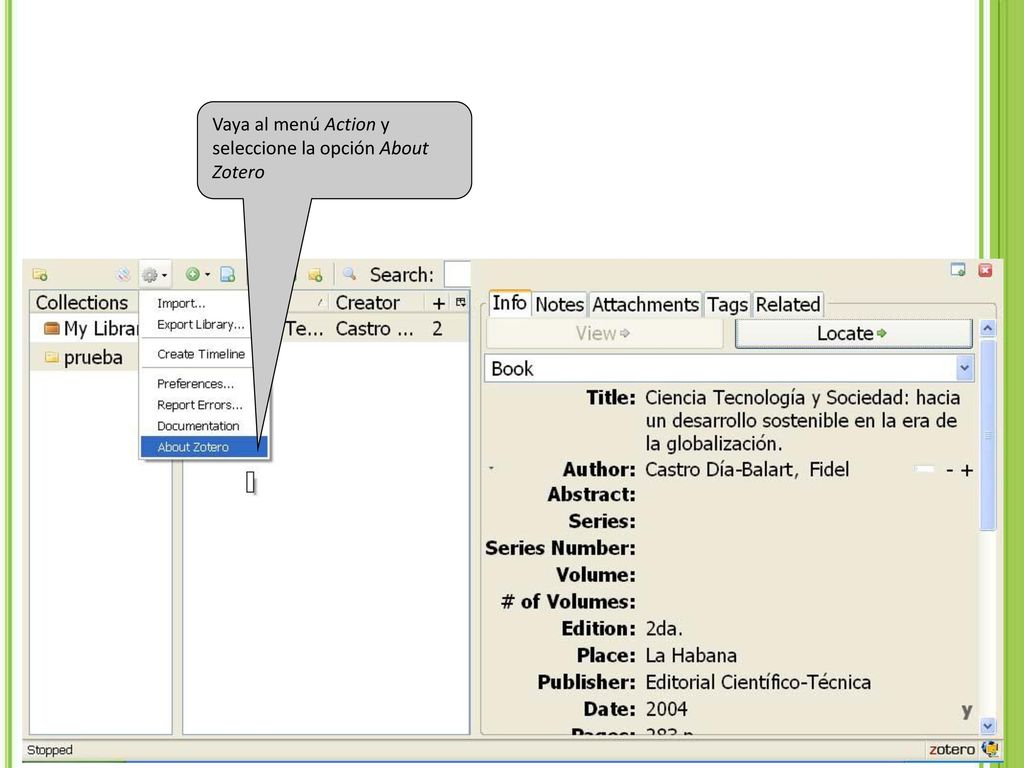Toggle full tab mode icon
This screenshot has height=768, width=1024.
tap(958, 270)
